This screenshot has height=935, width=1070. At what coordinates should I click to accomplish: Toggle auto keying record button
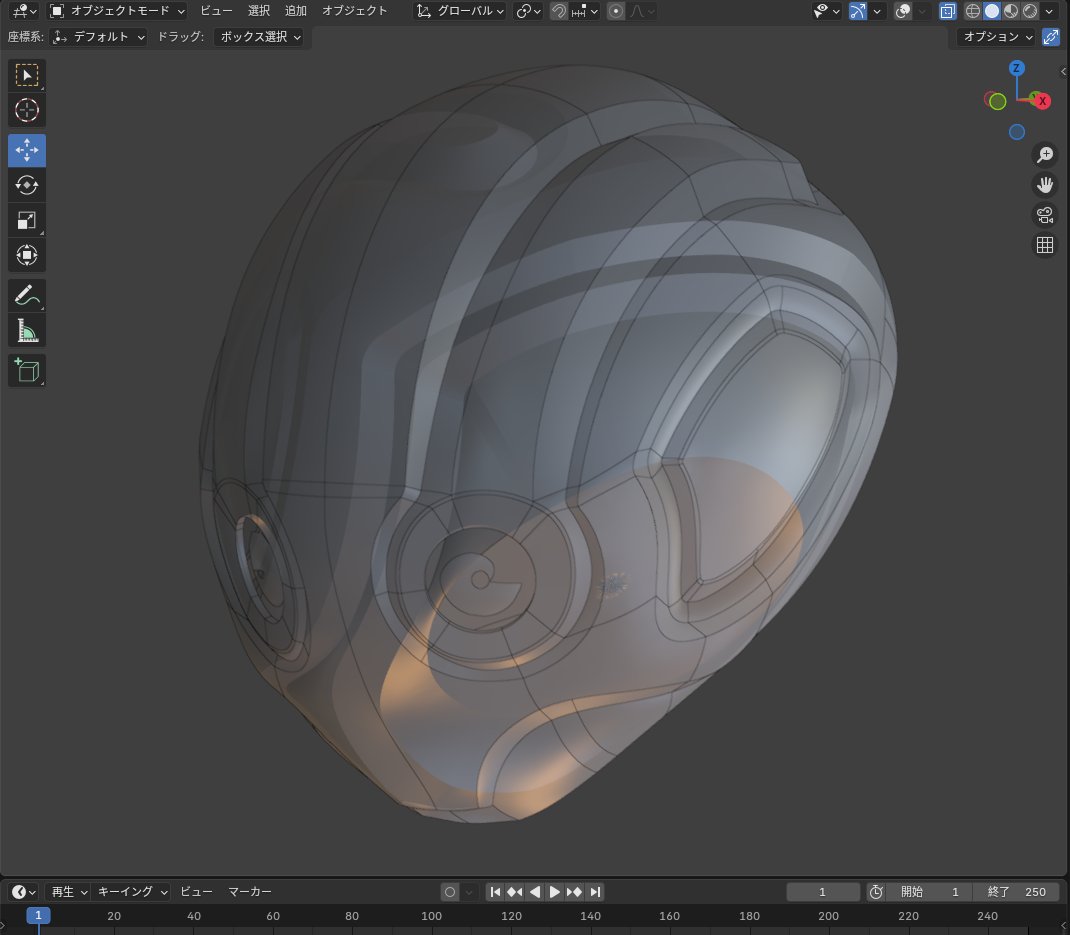click(x=450, y=891)
